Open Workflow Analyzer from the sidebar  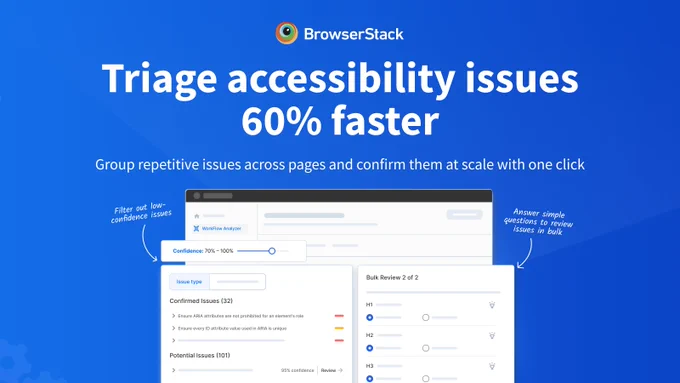click(221, 228)
